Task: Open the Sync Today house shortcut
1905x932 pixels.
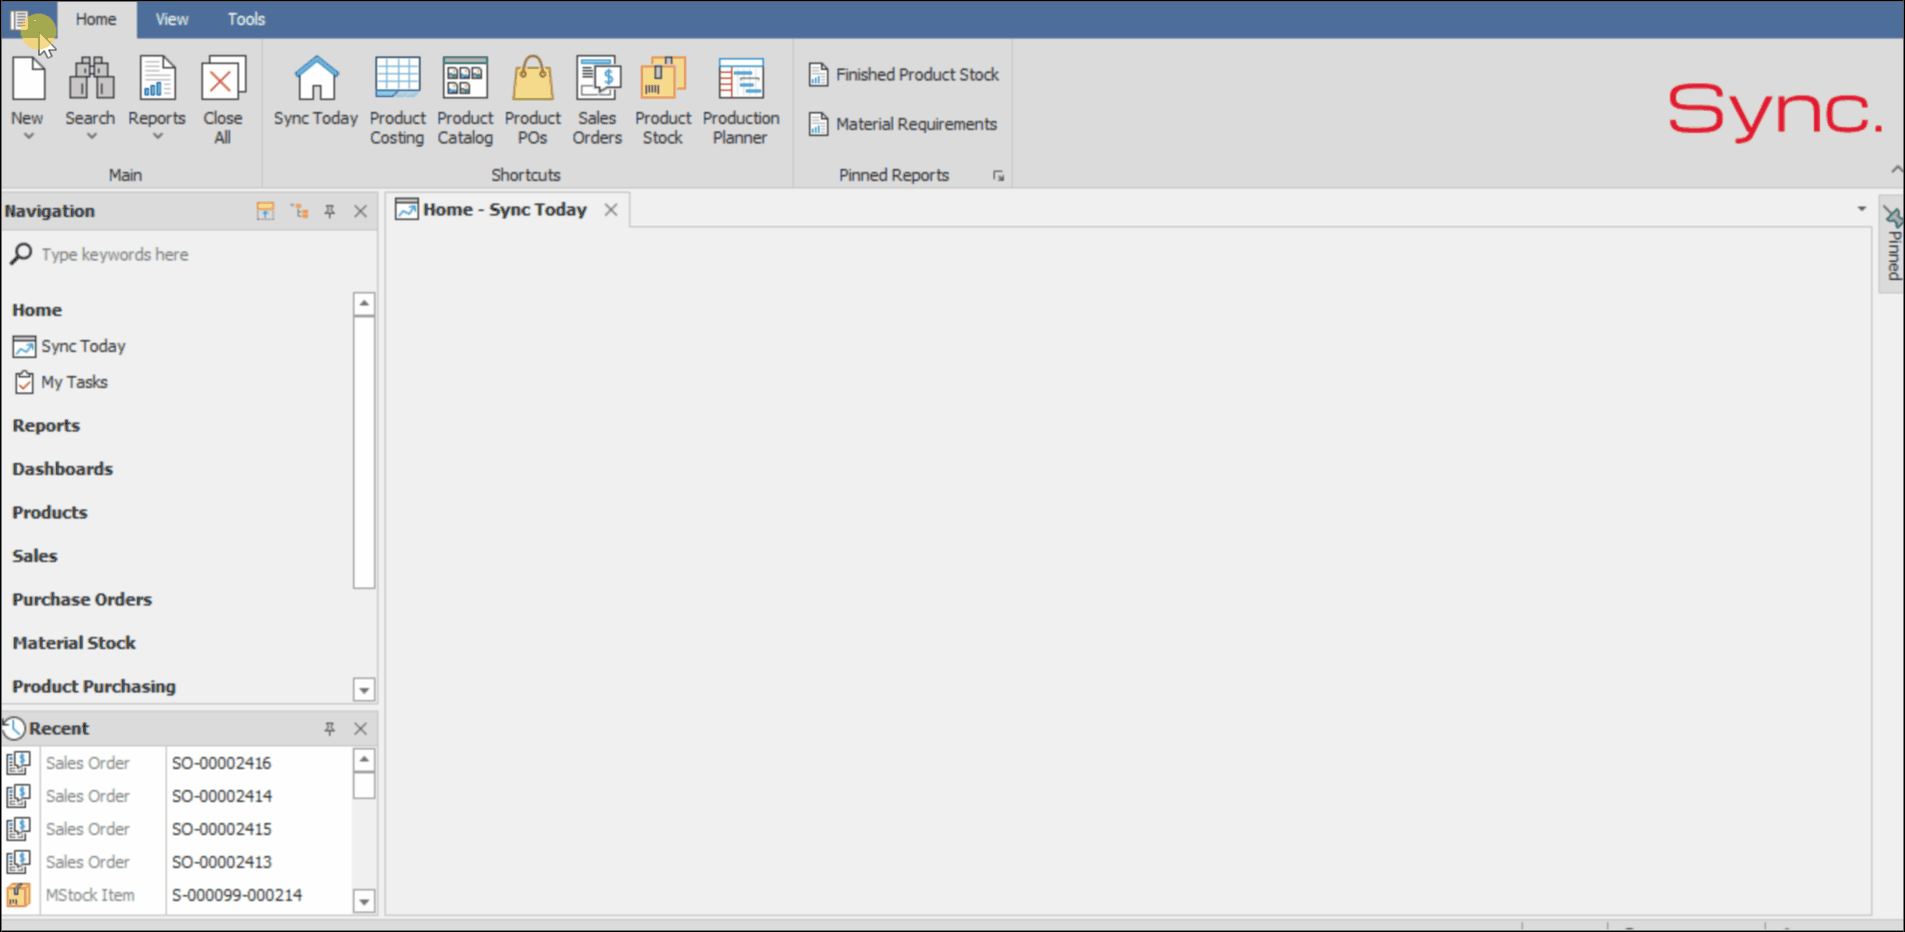Action: [316, 91]
